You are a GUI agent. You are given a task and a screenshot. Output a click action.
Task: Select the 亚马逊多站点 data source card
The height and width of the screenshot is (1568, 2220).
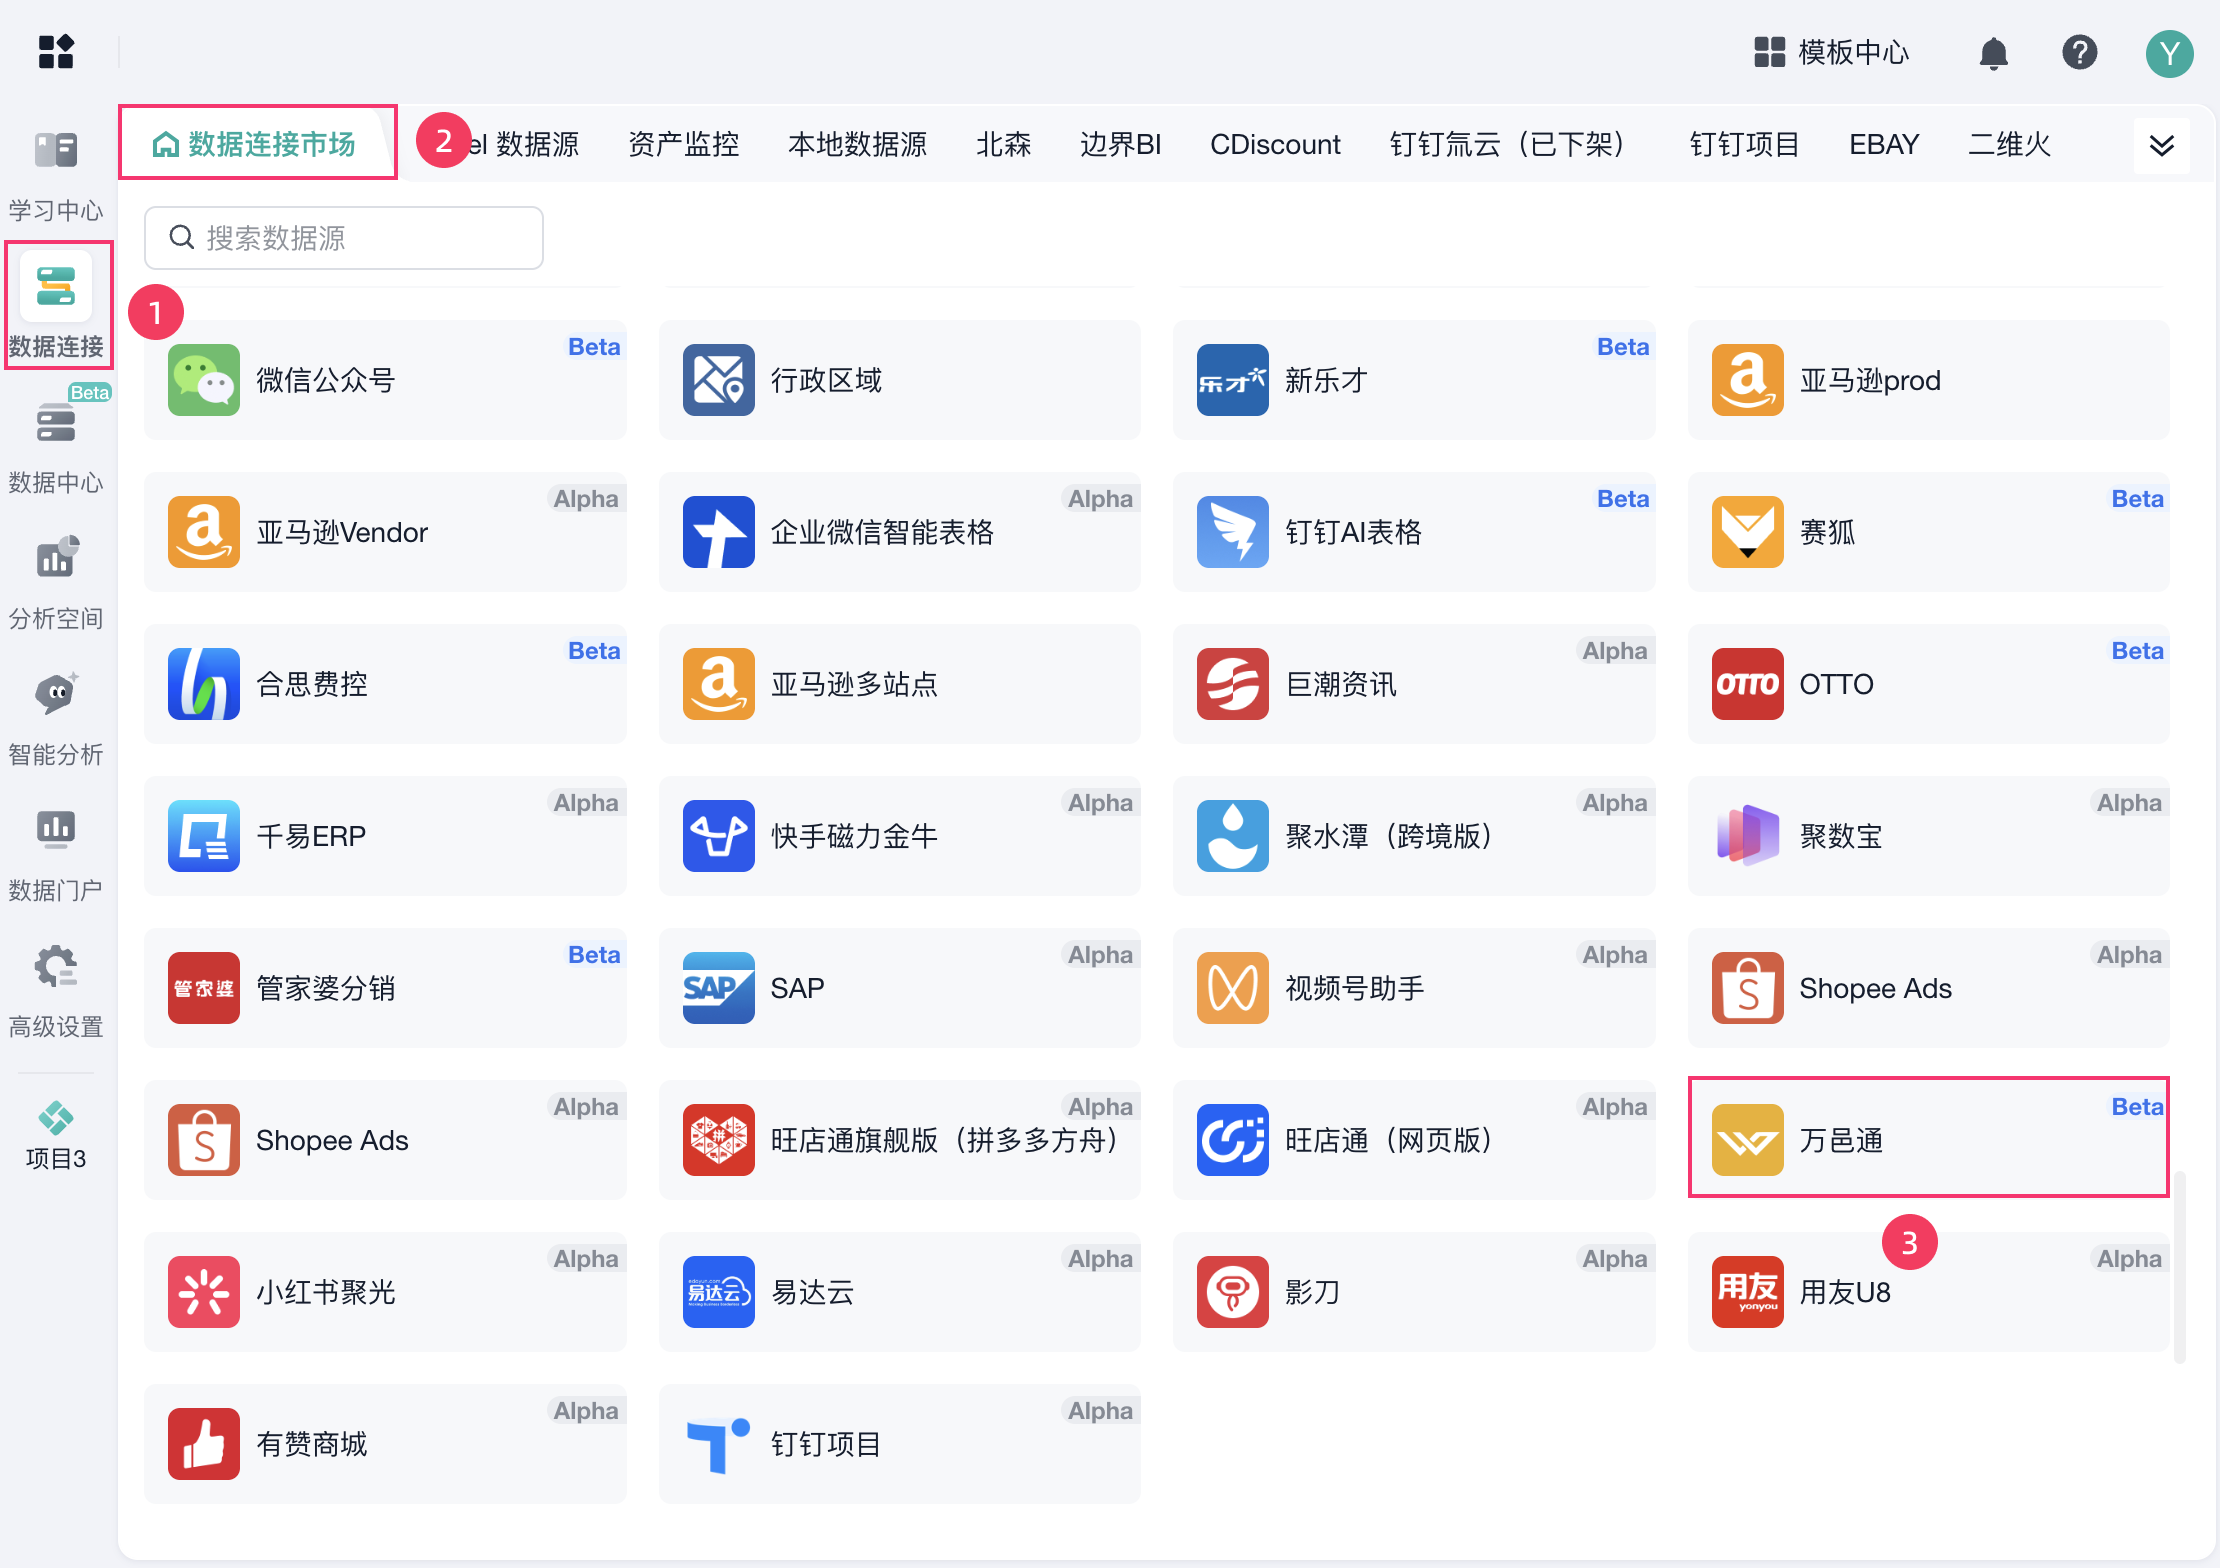[x=899, y=684]
